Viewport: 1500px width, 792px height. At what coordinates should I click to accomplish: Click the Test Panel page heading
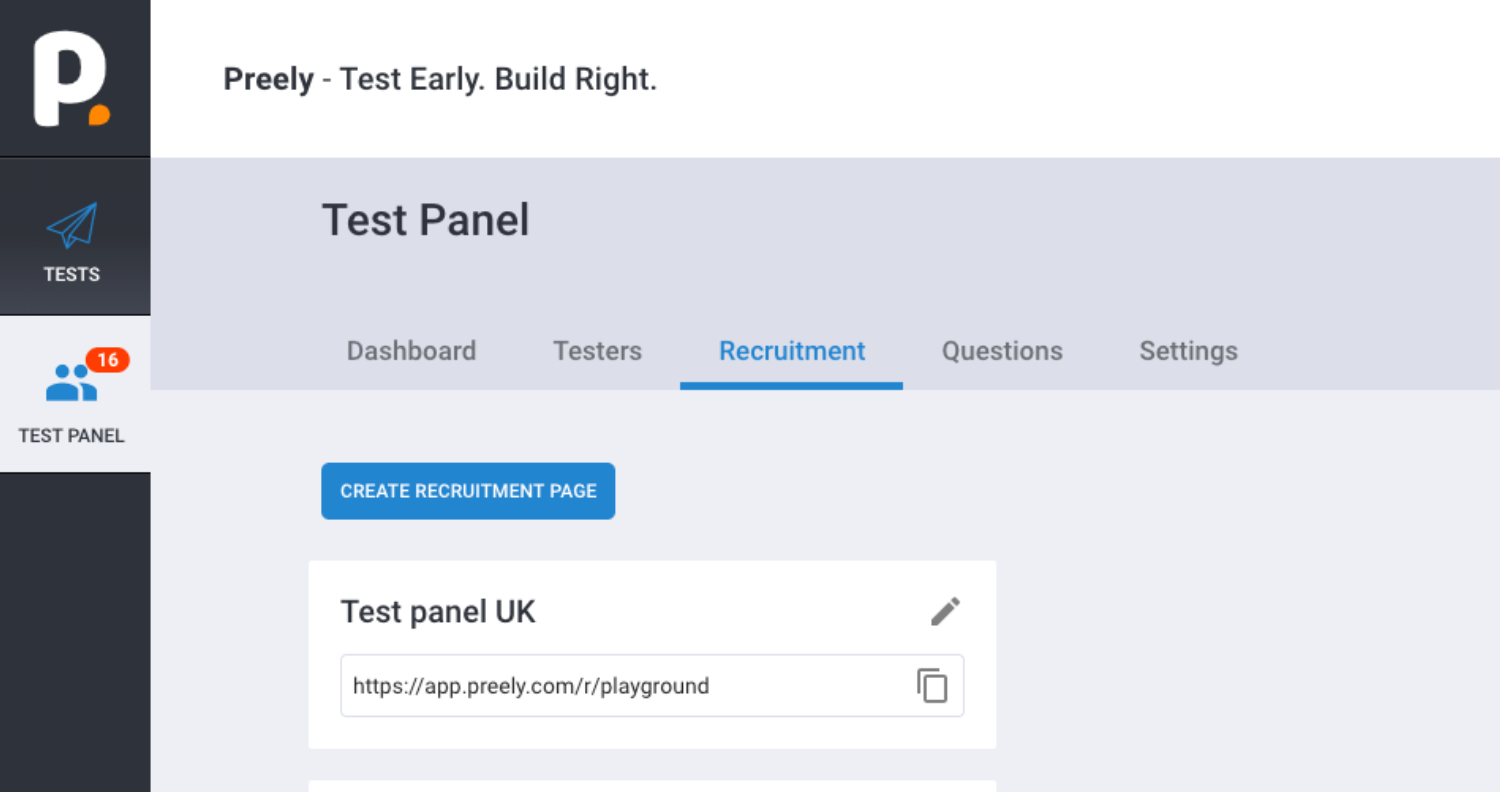point(425,220)
